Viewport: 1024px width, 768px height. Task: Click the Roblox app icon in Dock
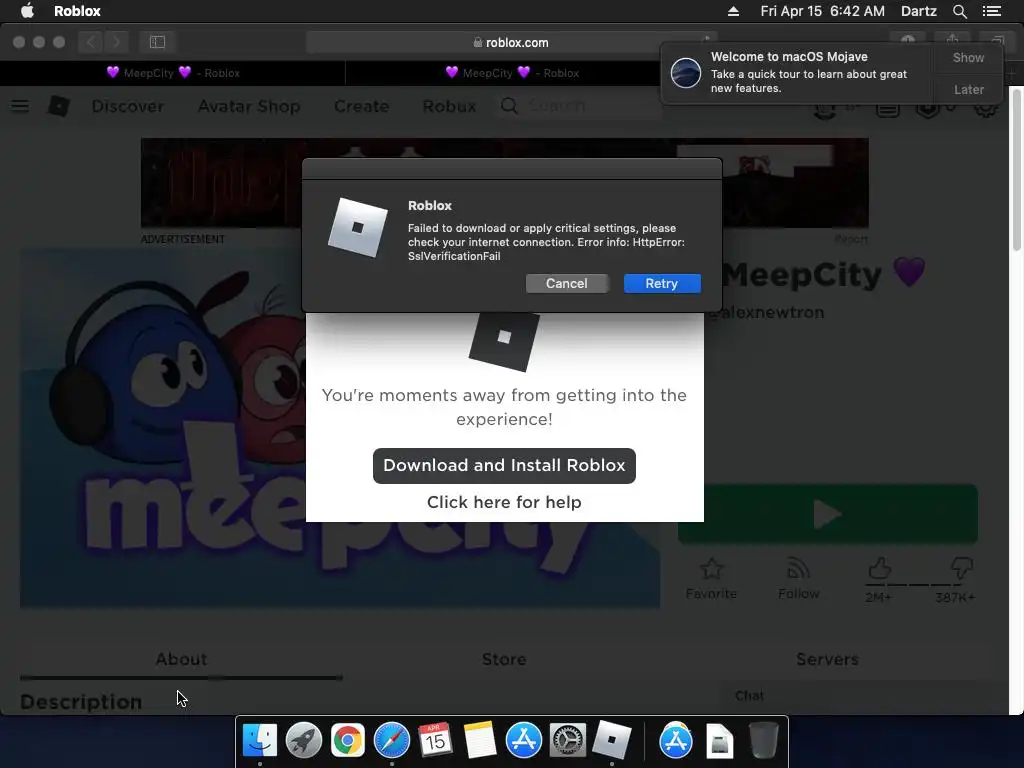click(612, 741)
